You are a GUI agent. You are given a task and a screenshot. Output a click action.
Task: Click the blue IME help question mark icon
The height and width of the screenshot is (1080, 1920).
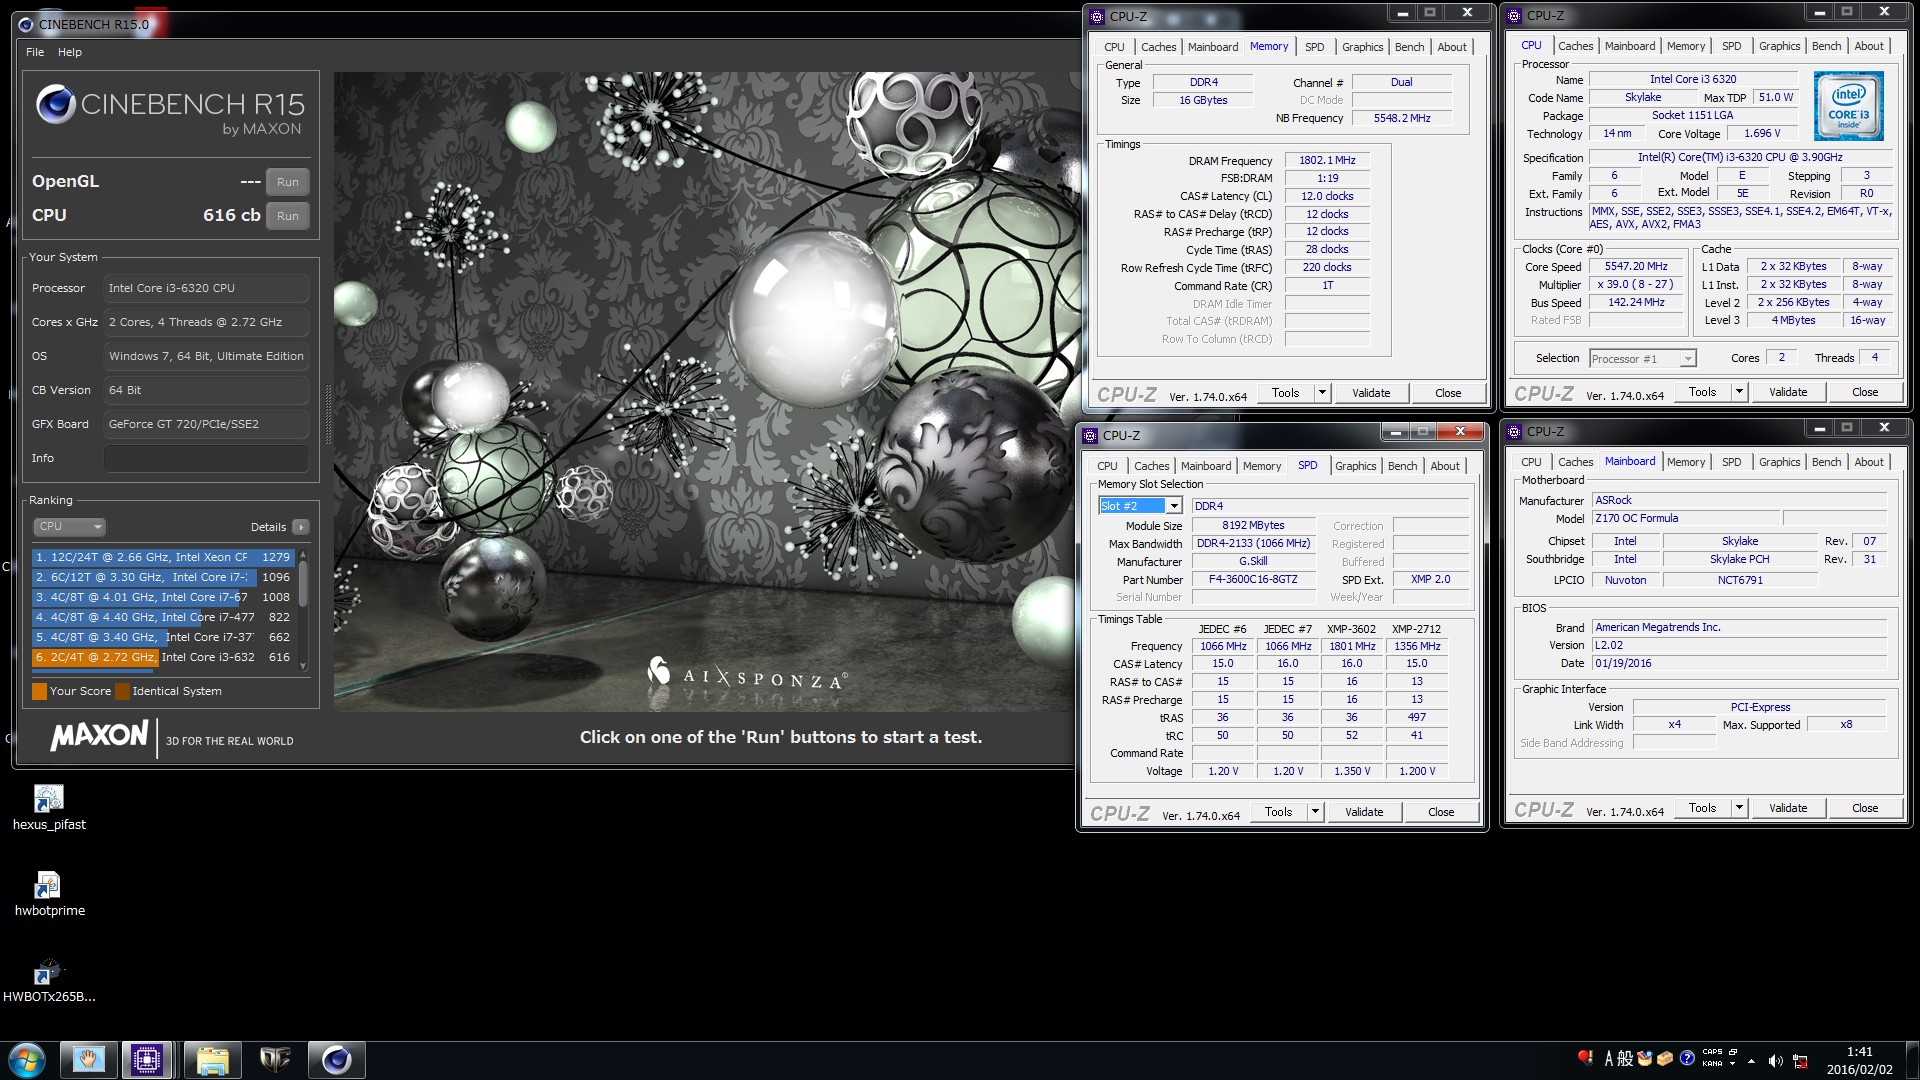(x=1687, y=1058)
